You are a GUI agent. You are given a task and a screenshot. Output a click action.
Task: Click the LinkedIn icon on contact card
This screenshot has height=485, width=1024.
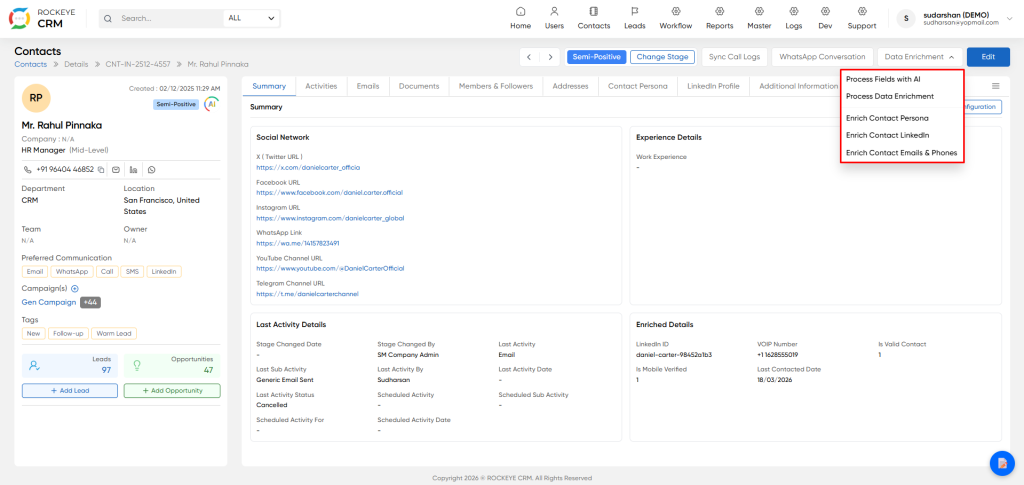(x=133, y=170)
